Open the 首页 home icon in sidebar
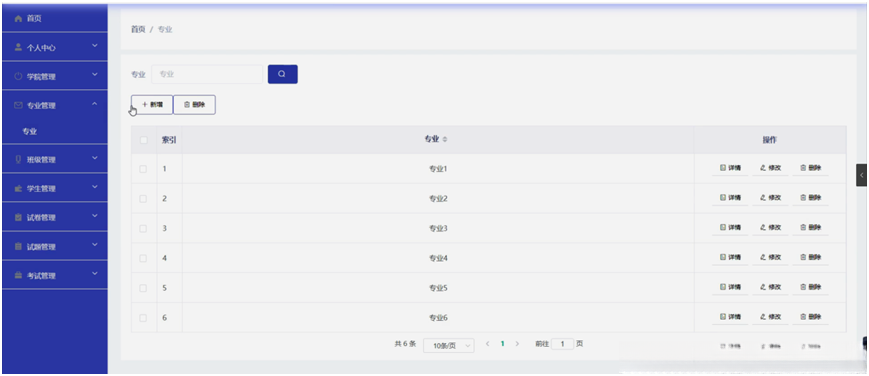This screenshot has height=376, width=869. click(x=18, y=19)
